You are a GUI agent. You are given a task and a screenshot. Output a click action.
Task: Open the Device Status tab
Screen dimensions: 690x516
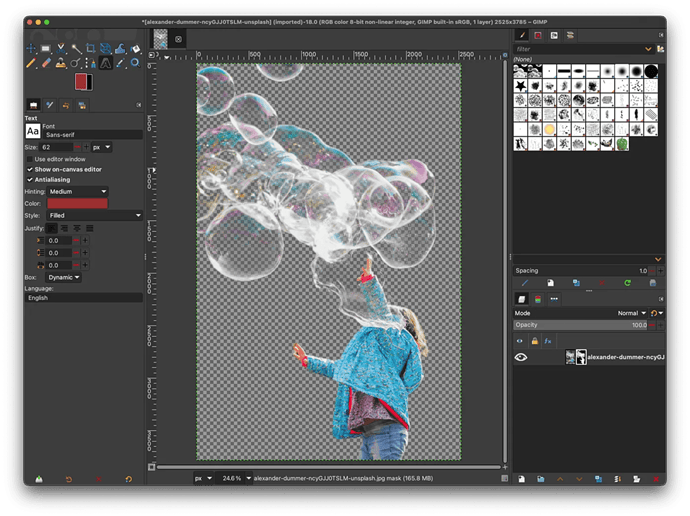(50, 105)
